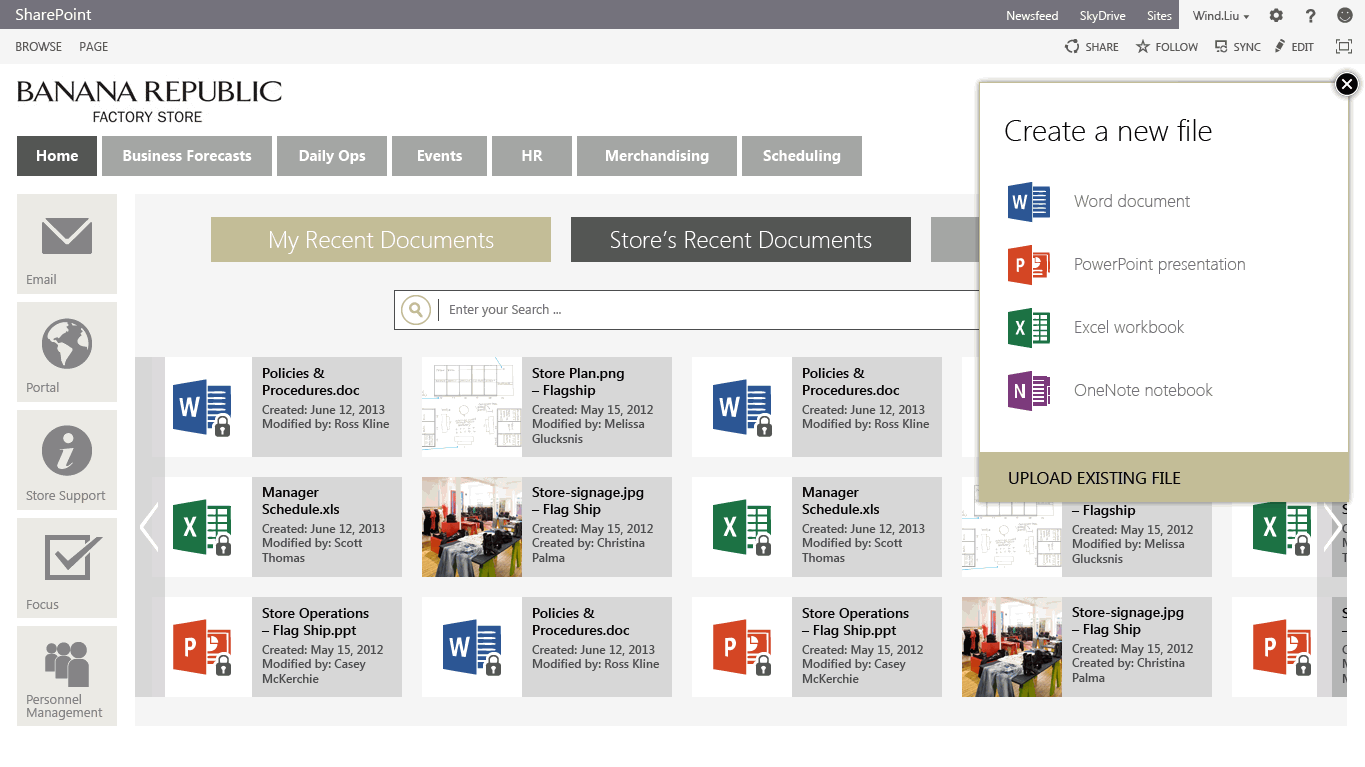Click the help question mark icon
This screenshot has height=767, width=1365.
(1311, 15)
